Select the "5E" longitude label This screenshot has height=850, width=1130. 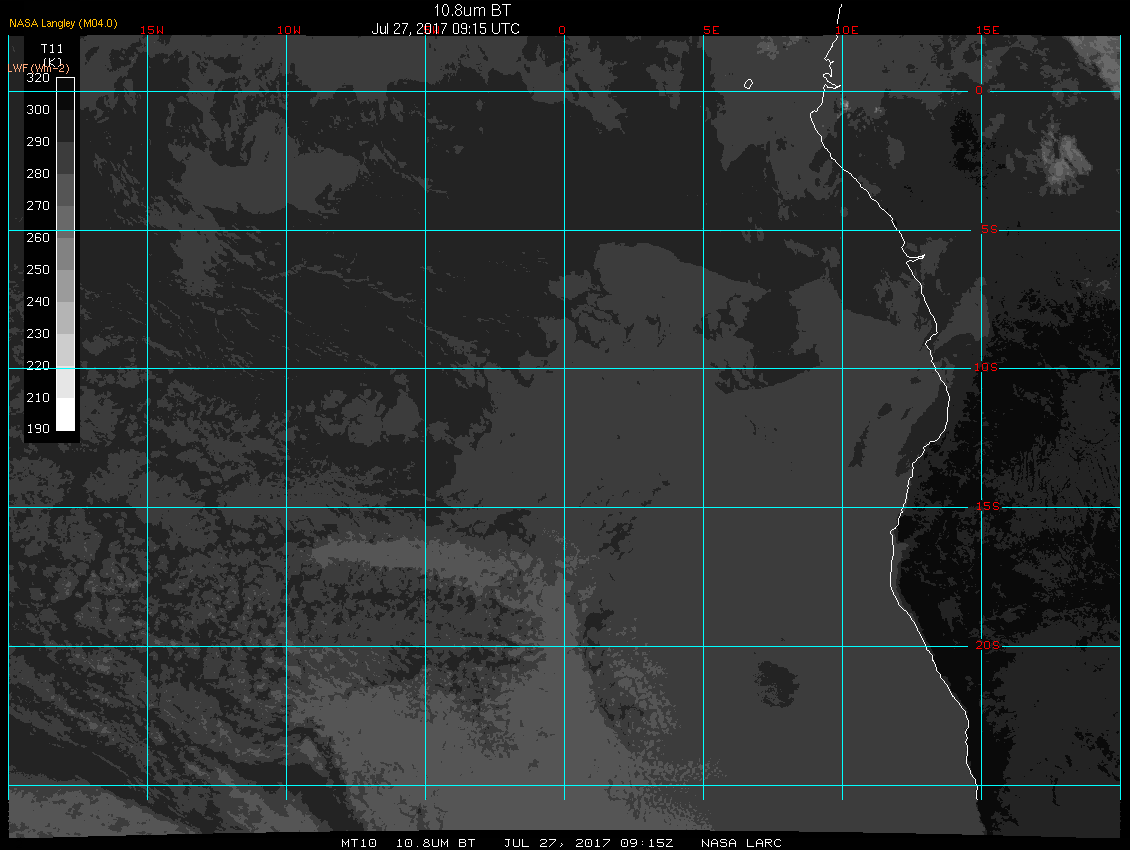pyautogui.click(x=711, y=30)
